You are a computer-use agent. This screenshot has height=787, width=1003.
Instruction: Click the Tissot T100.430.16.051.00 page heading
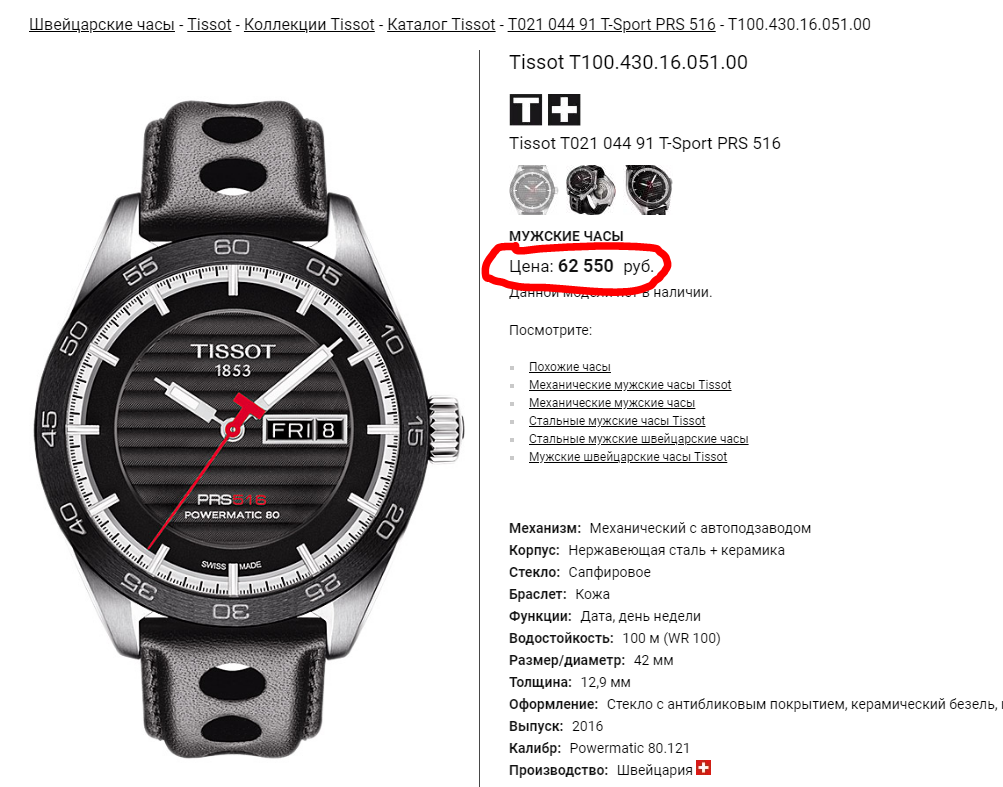628,62
